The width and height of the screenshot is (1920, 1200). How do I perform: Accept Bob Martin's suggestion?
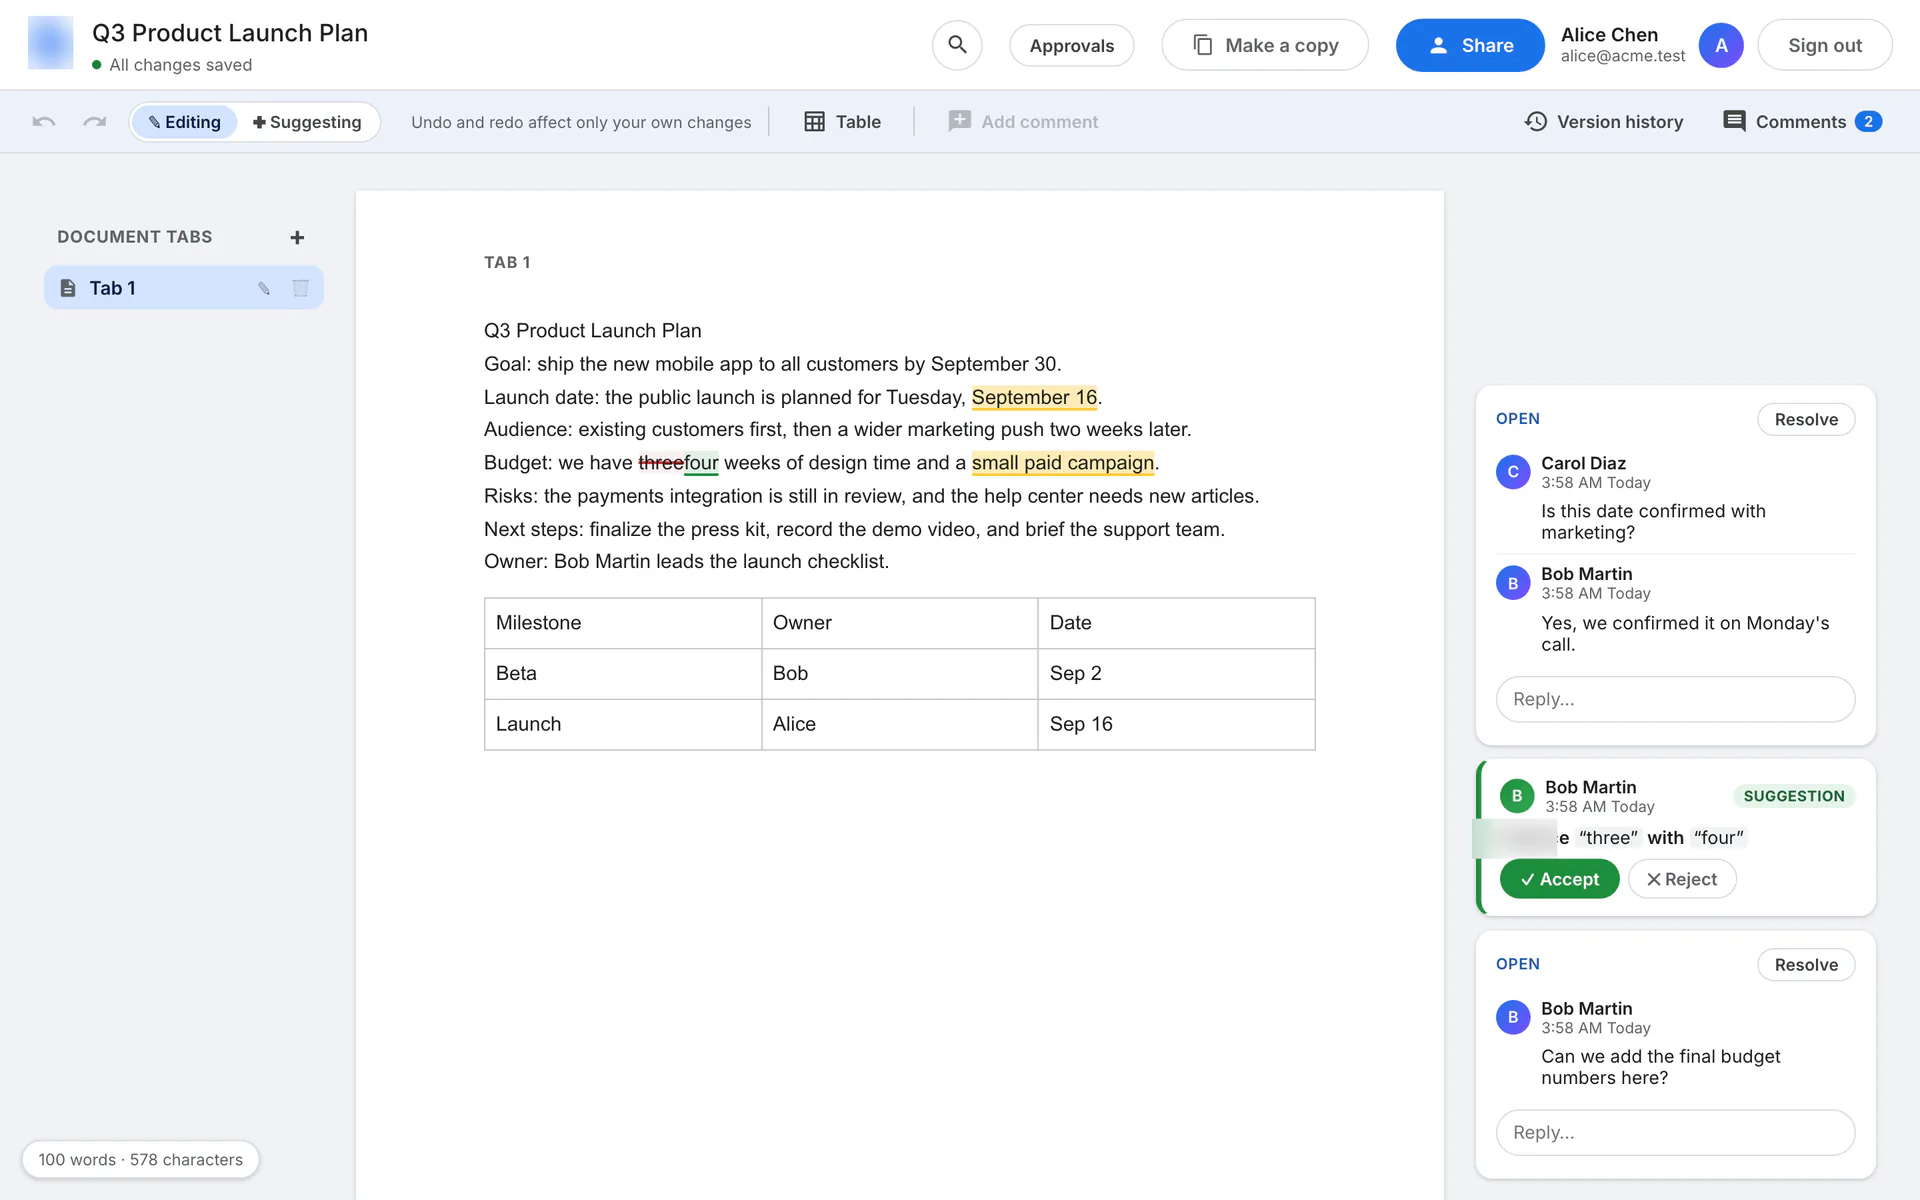coord(1559,879)
